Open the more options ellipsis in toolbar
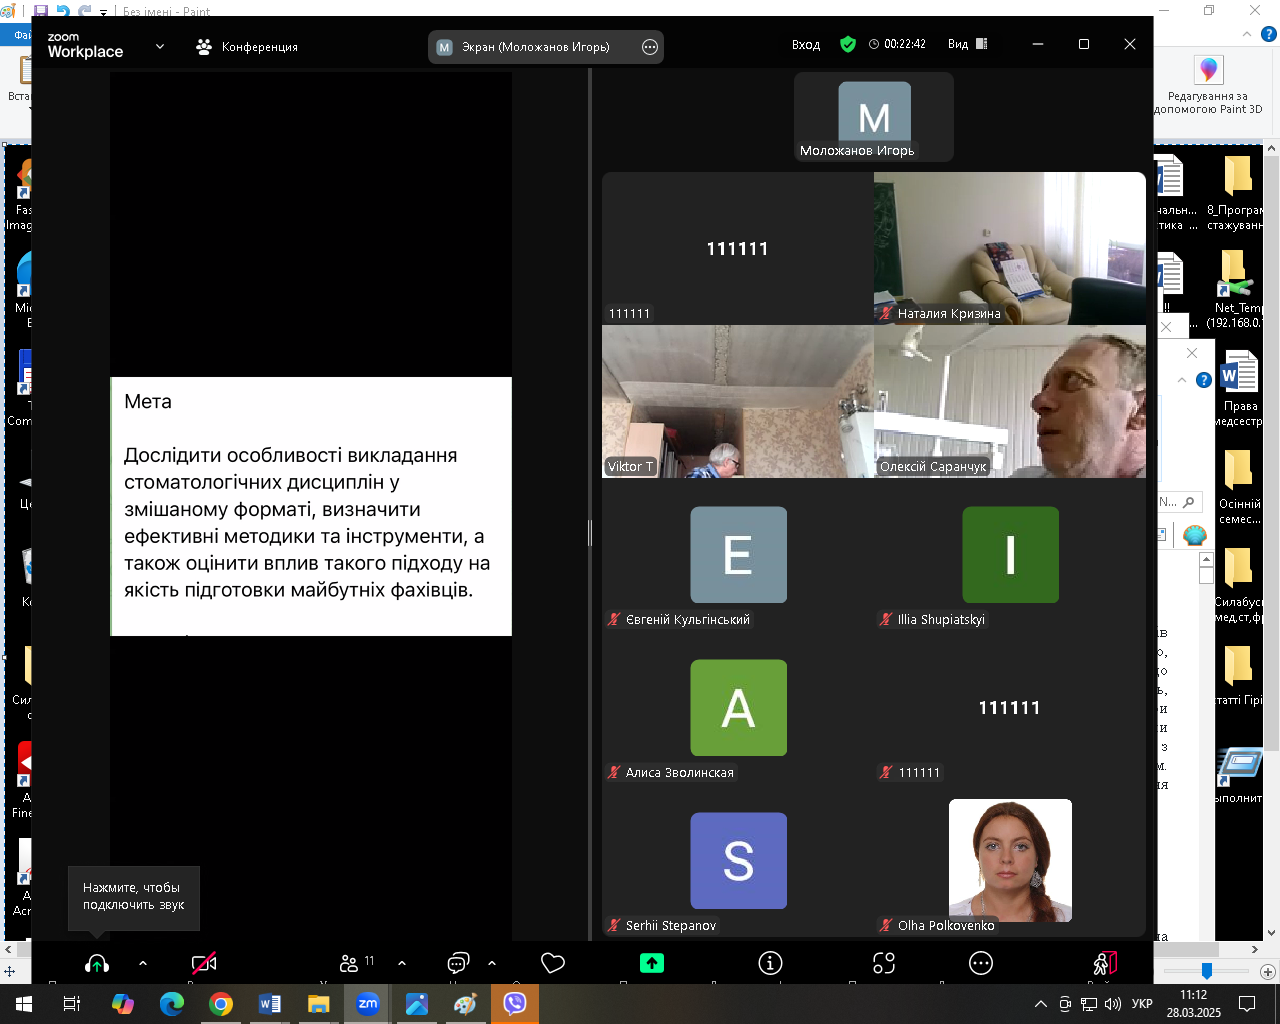This screenshot has height=1024, width=1280. [981, 963]
